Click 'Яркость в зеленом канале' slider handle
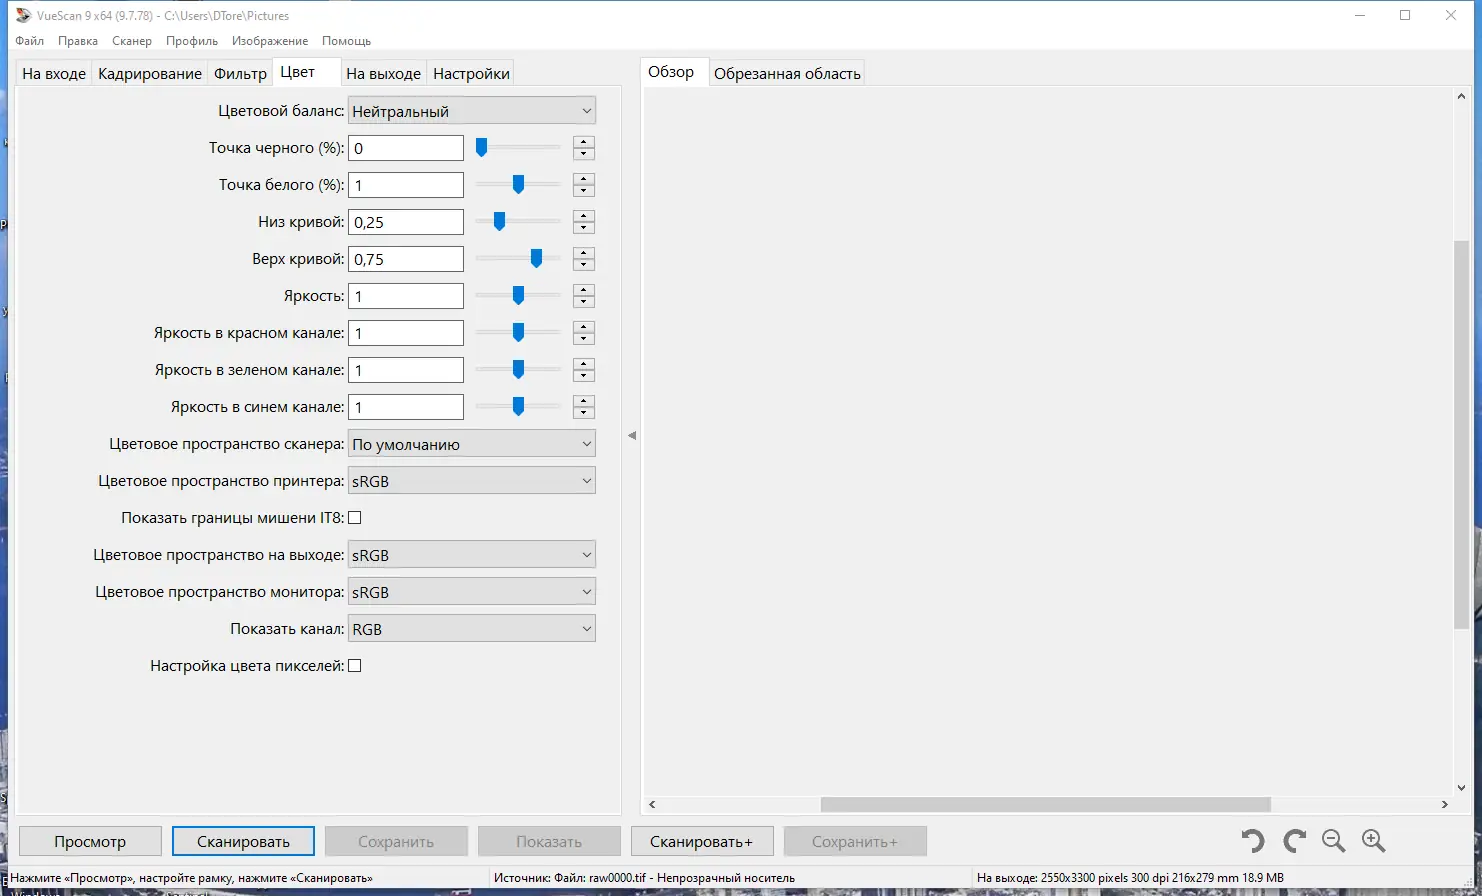 518,370
